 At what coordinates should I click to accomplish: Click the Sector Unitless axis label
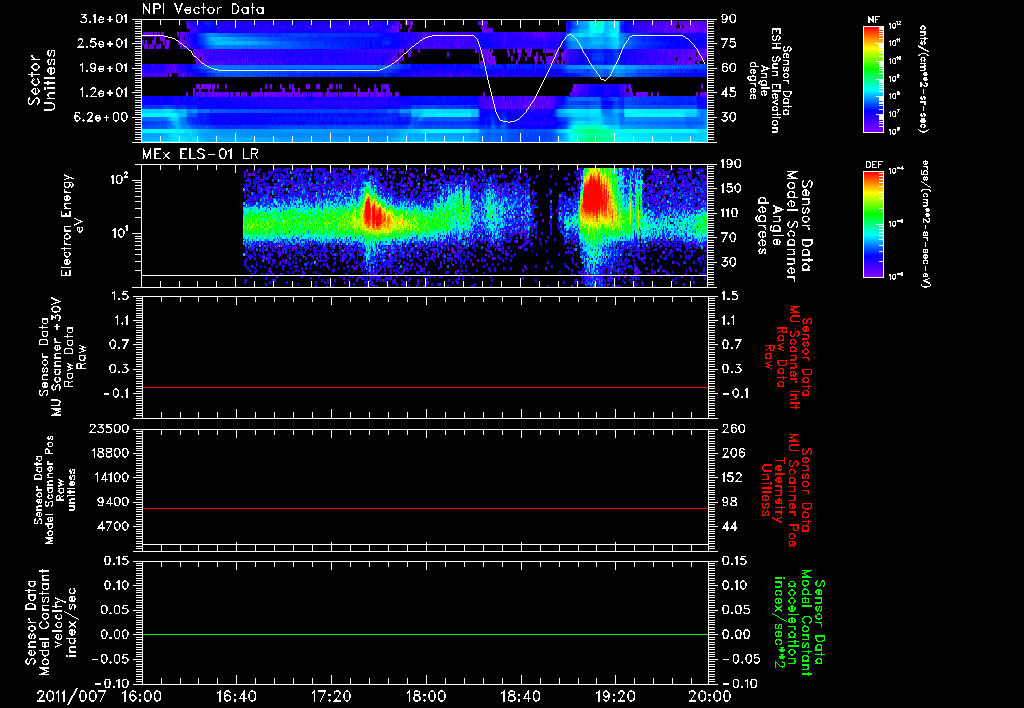coord(42,80)
